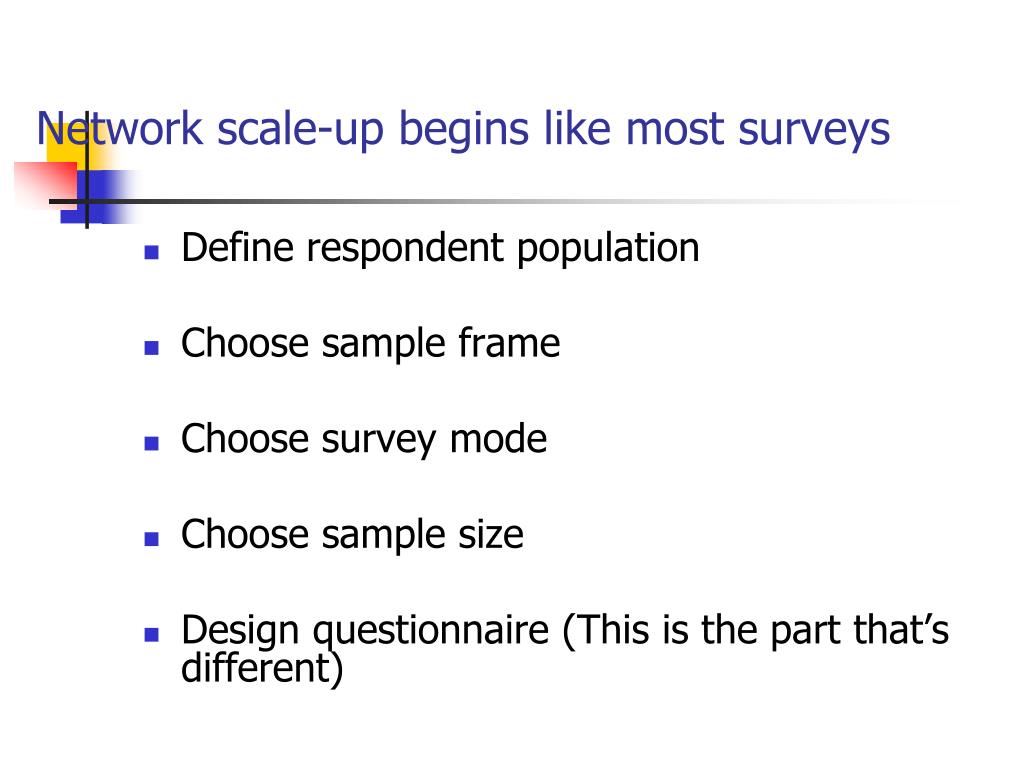Click the horizontal gradient divider line
Image resolution: width=1024 pixels, height=768 pixels.
(503, 201)
